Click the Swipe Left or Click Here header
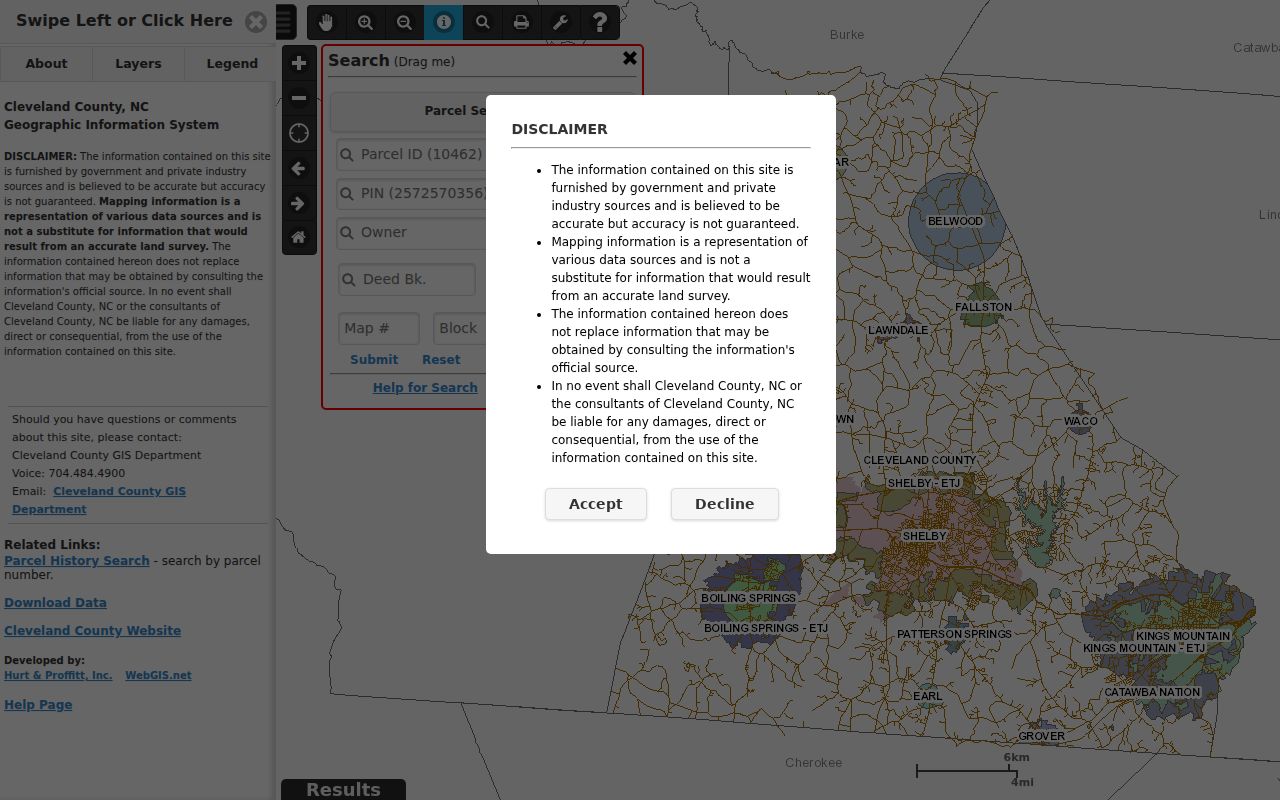Image resolution: width=1280 pixels, height=800 pixels. tap(124, 20)
